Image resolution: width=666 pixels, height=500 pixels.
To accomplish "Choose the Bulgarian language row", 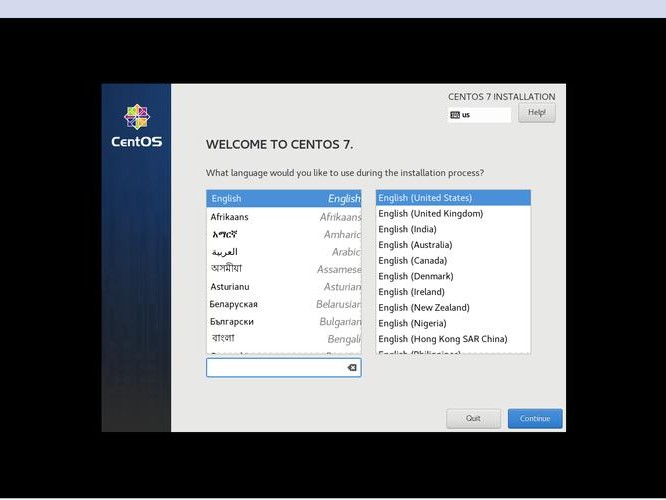I will click(284, 322).
